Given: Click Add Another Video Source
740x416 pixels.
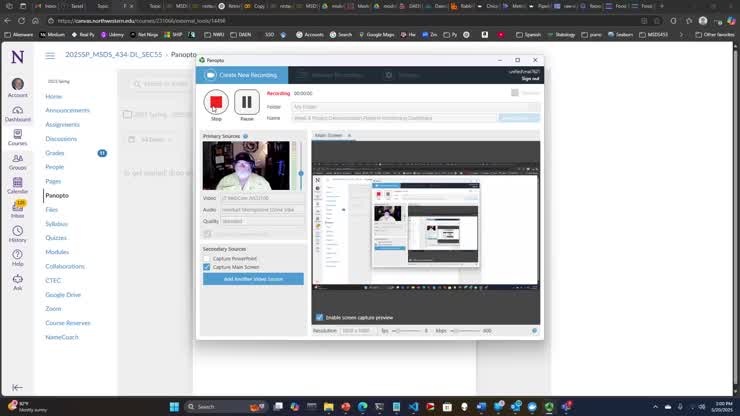Looking at the screenshot, I should 253,279.
